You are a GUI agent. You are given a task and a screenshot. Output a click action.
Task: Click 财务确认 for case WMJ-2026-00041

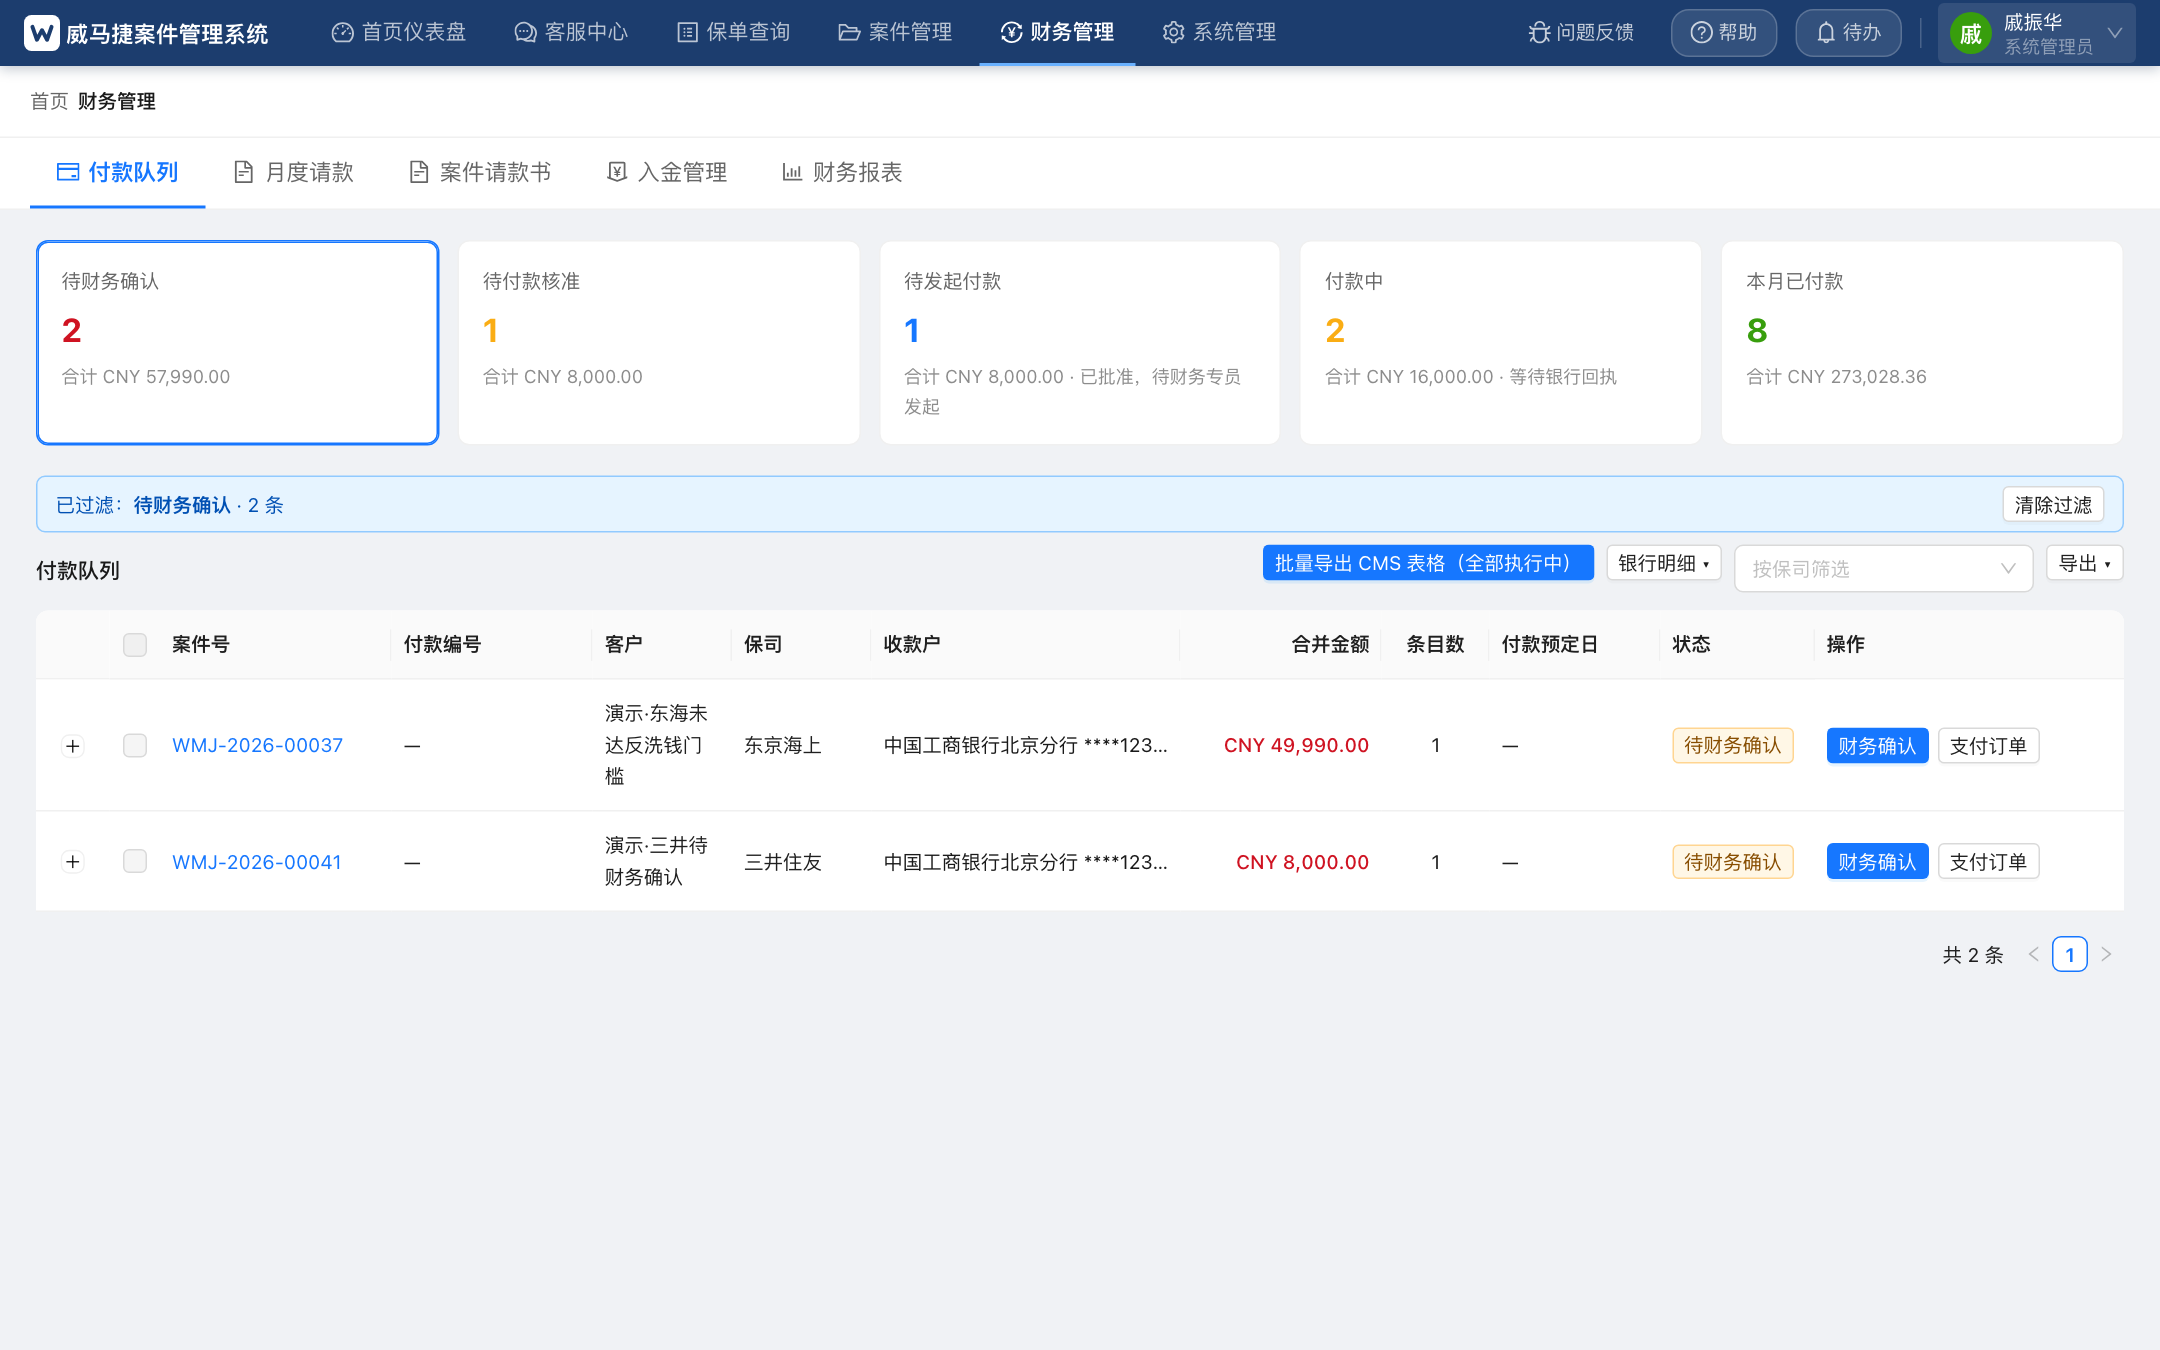click(x=1877, y=862)
